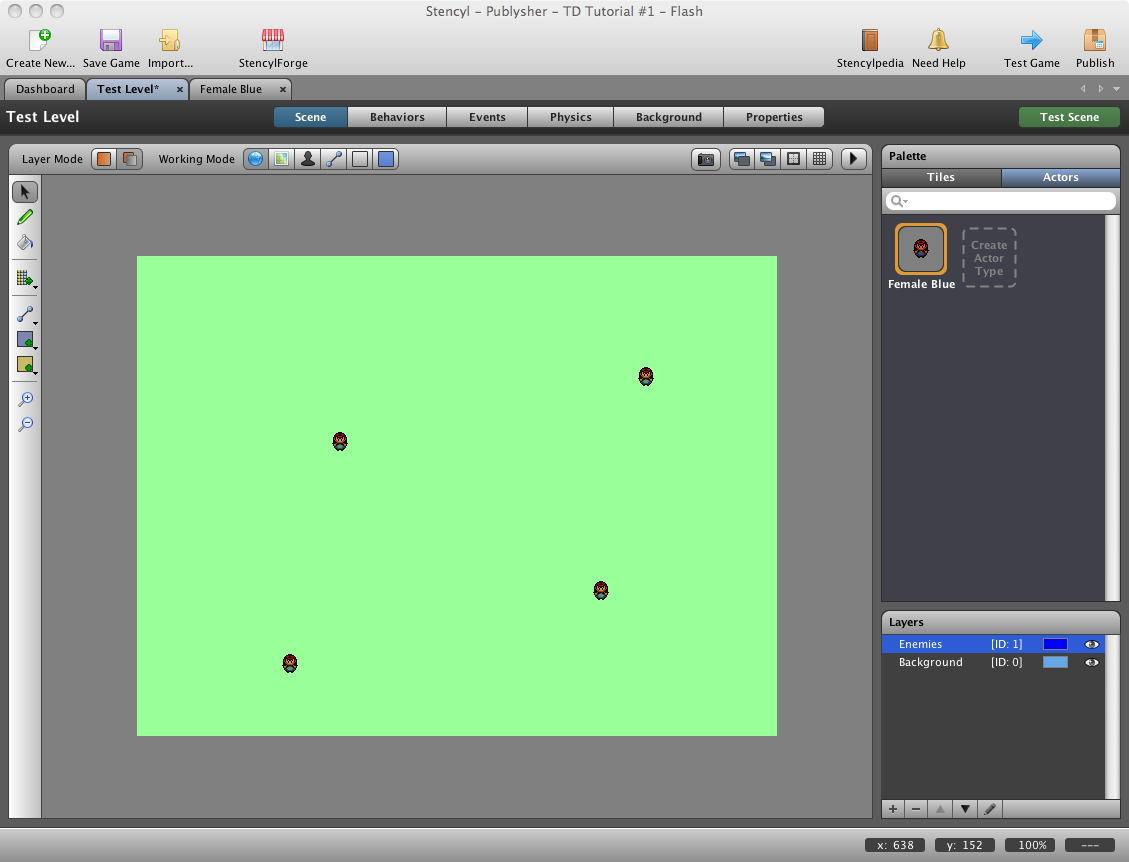This screenshot has height=862, width=1129.
Task: Click the tan terrain region add tool
Action: [24, 364]
